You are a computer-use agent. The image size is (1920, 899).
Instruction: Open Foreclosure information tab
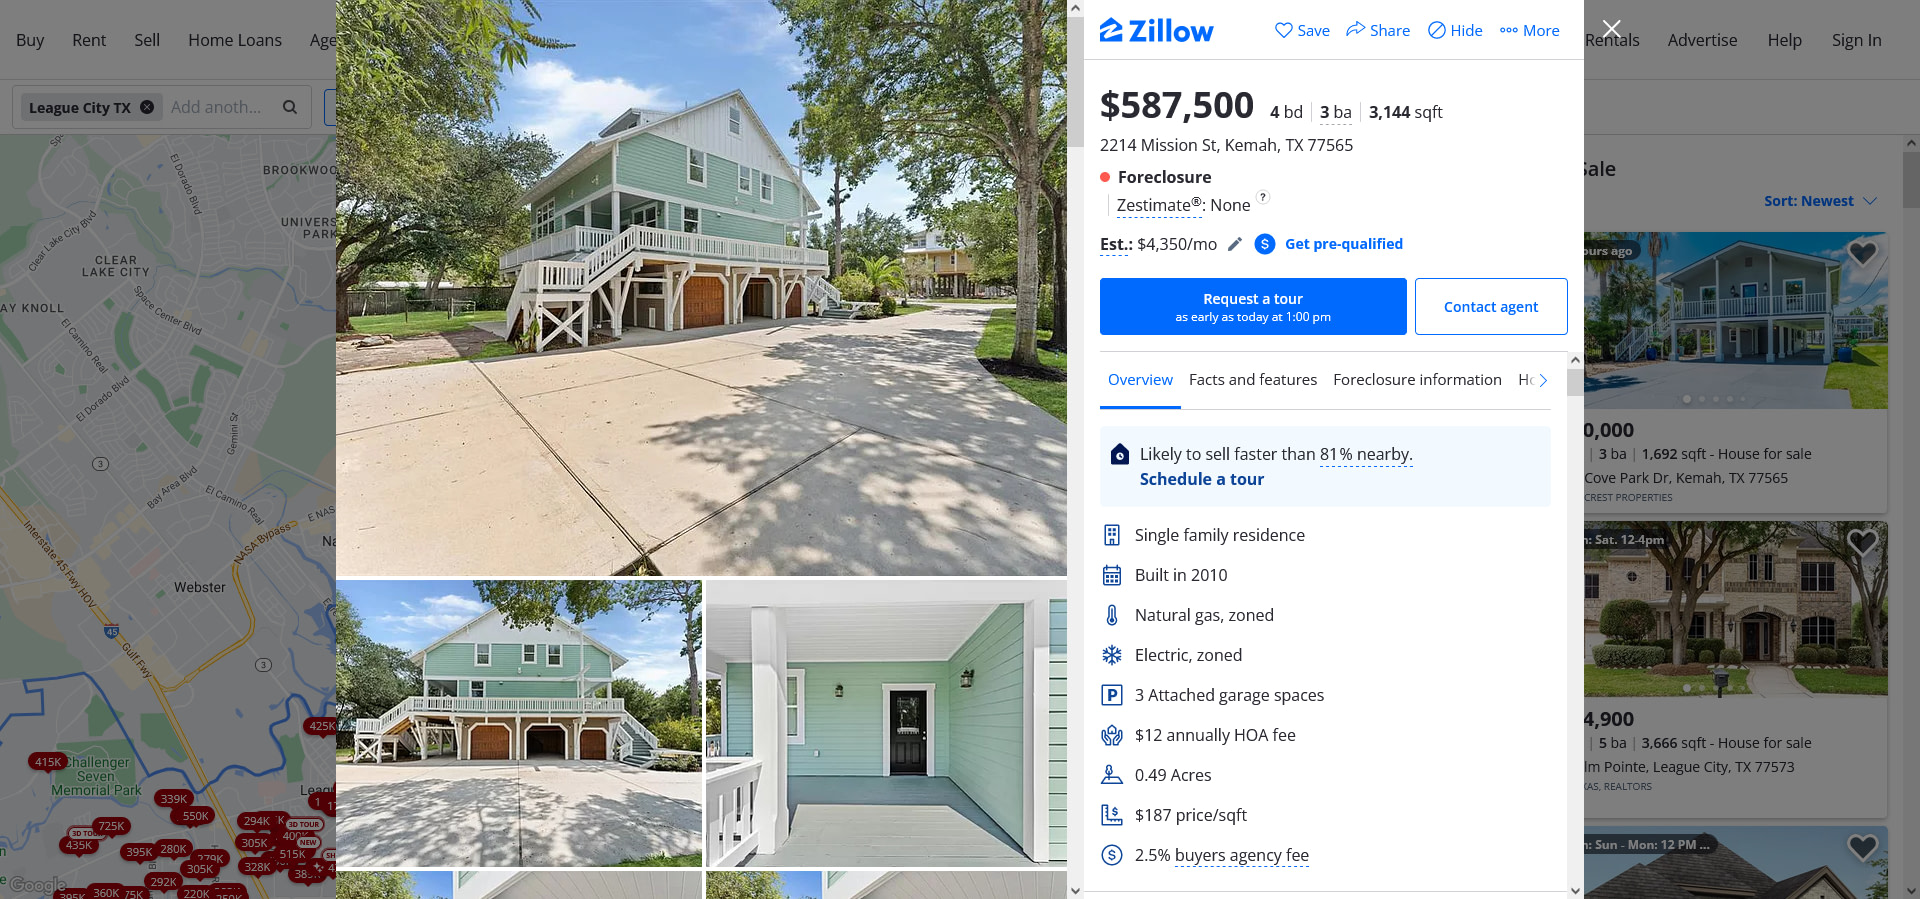(1417, 380)
